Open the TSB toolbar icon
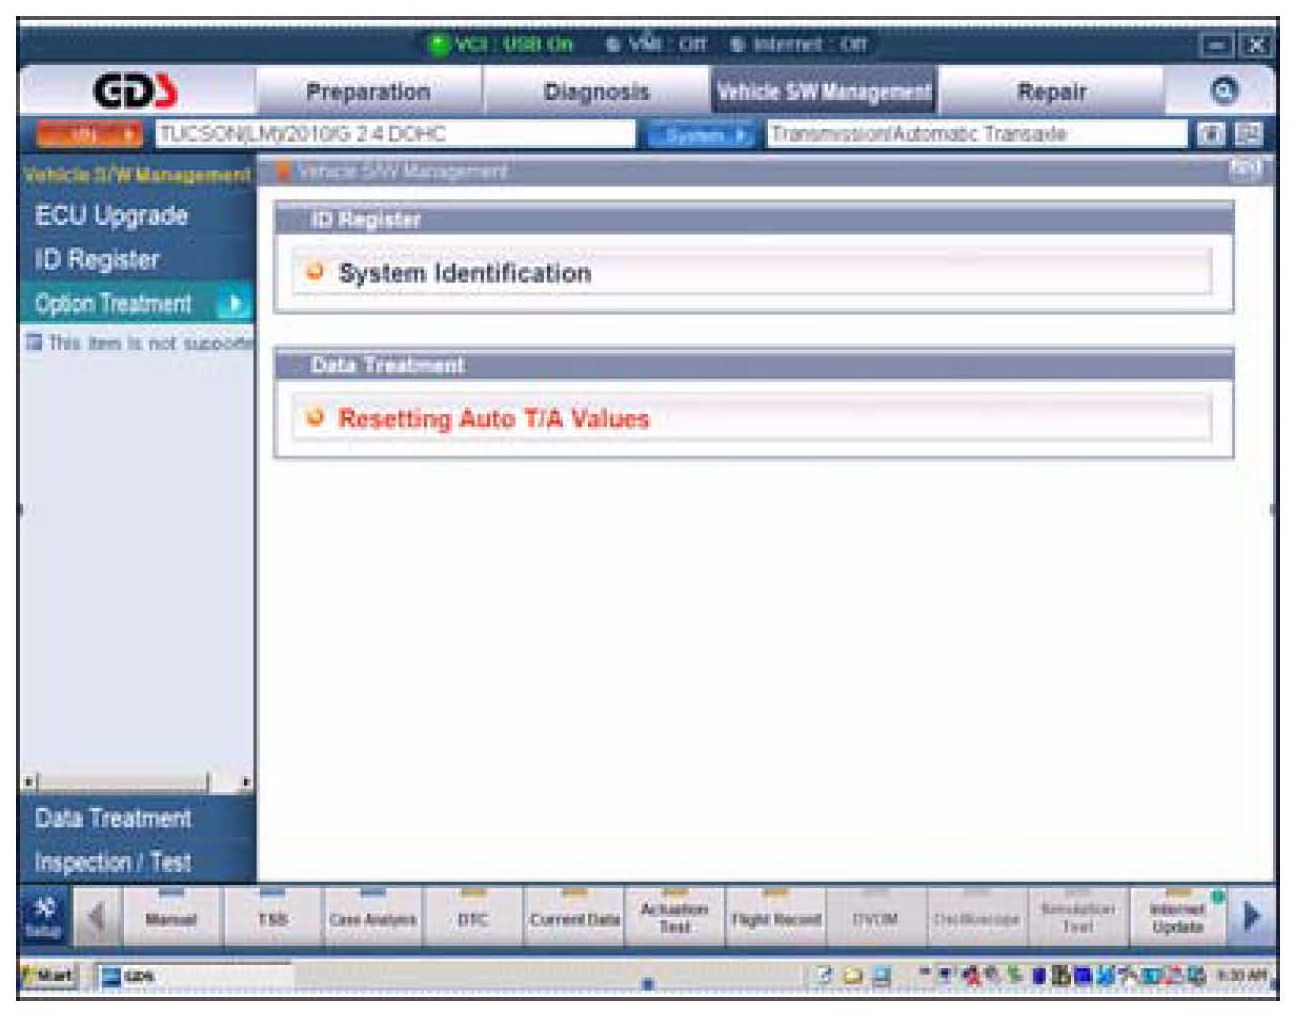Viewport: 1301px width, 1024px height. pos(272,915)
